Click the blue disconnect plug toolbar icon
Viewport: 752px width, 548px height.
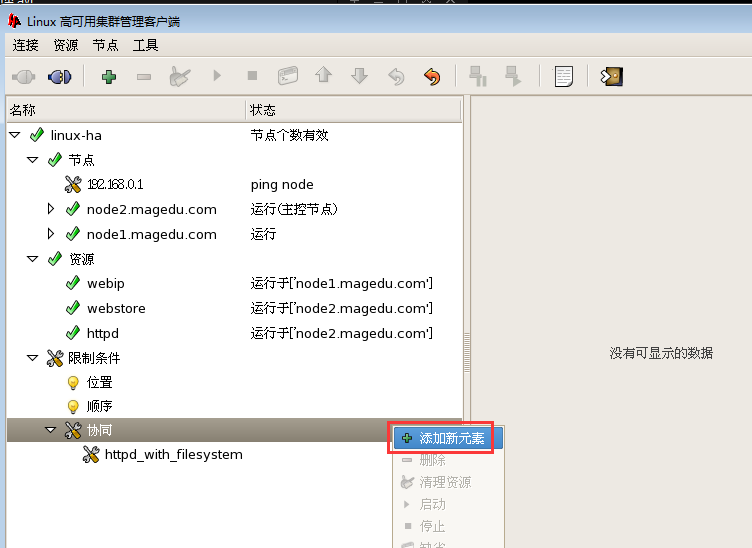[x=60, y=77]
